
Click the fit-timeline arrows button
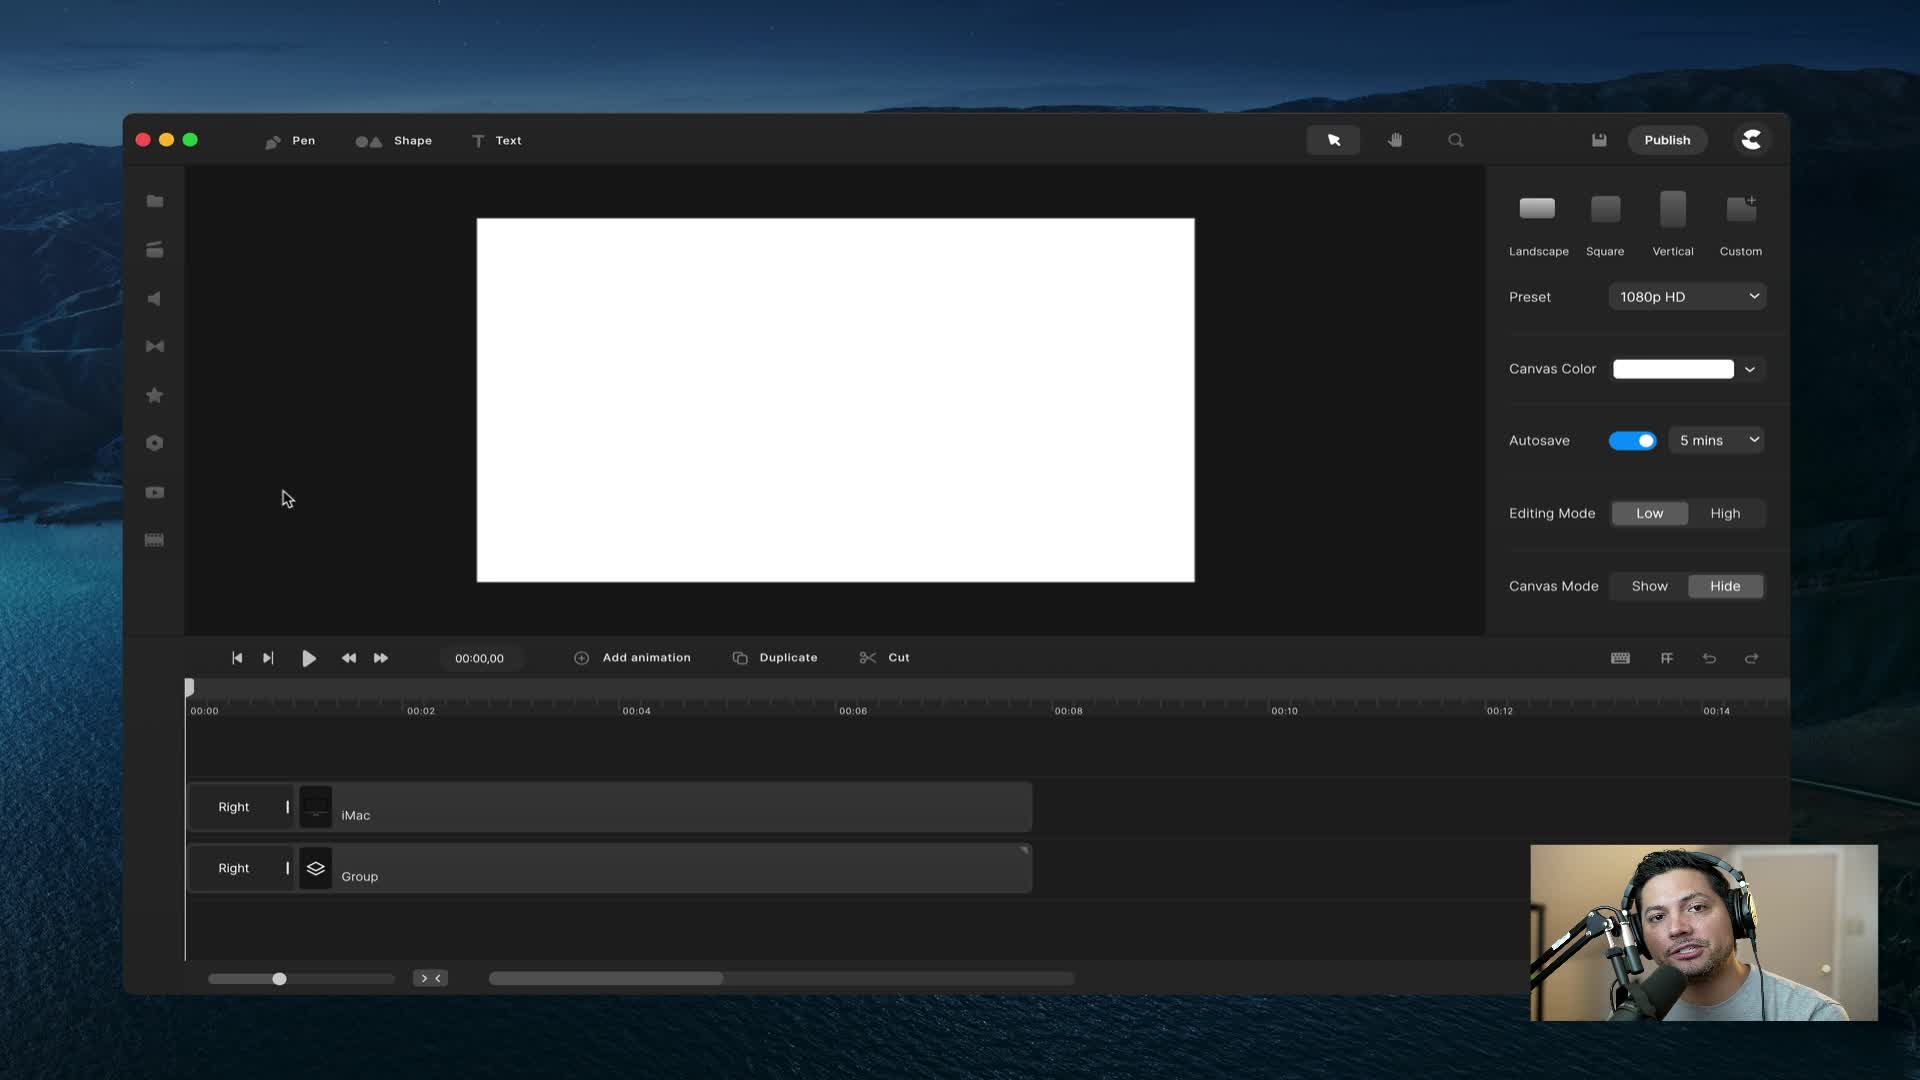pos(431,979)
